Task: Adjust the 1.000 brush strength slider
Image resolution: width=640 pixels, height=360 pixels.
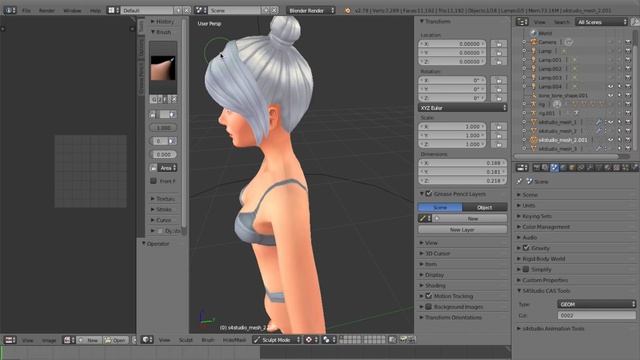Action: 163,128
